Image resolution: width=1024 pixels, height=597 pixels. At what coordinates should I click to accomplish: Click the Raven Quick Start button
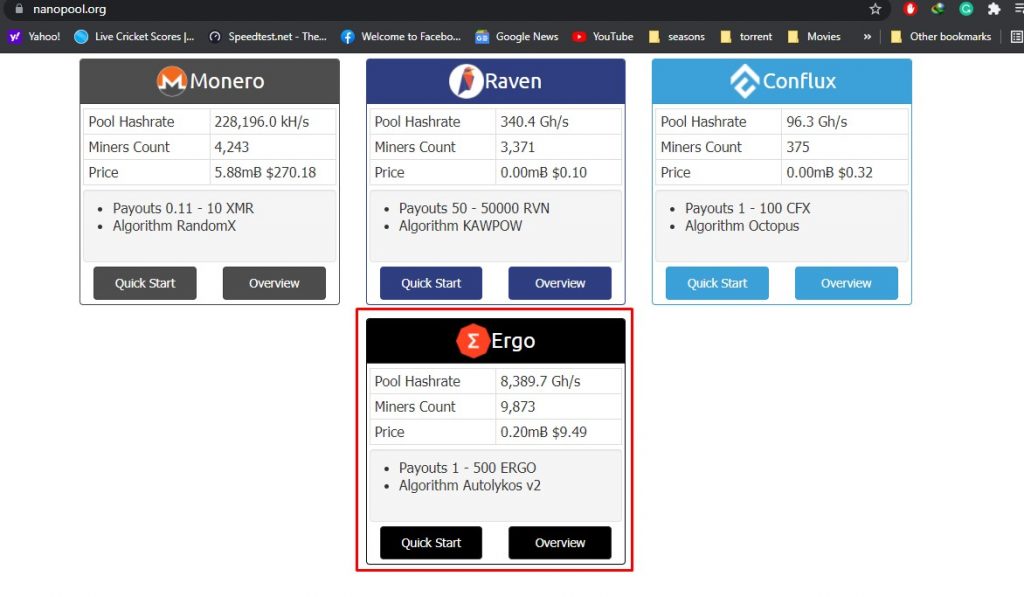coord(431,283)
